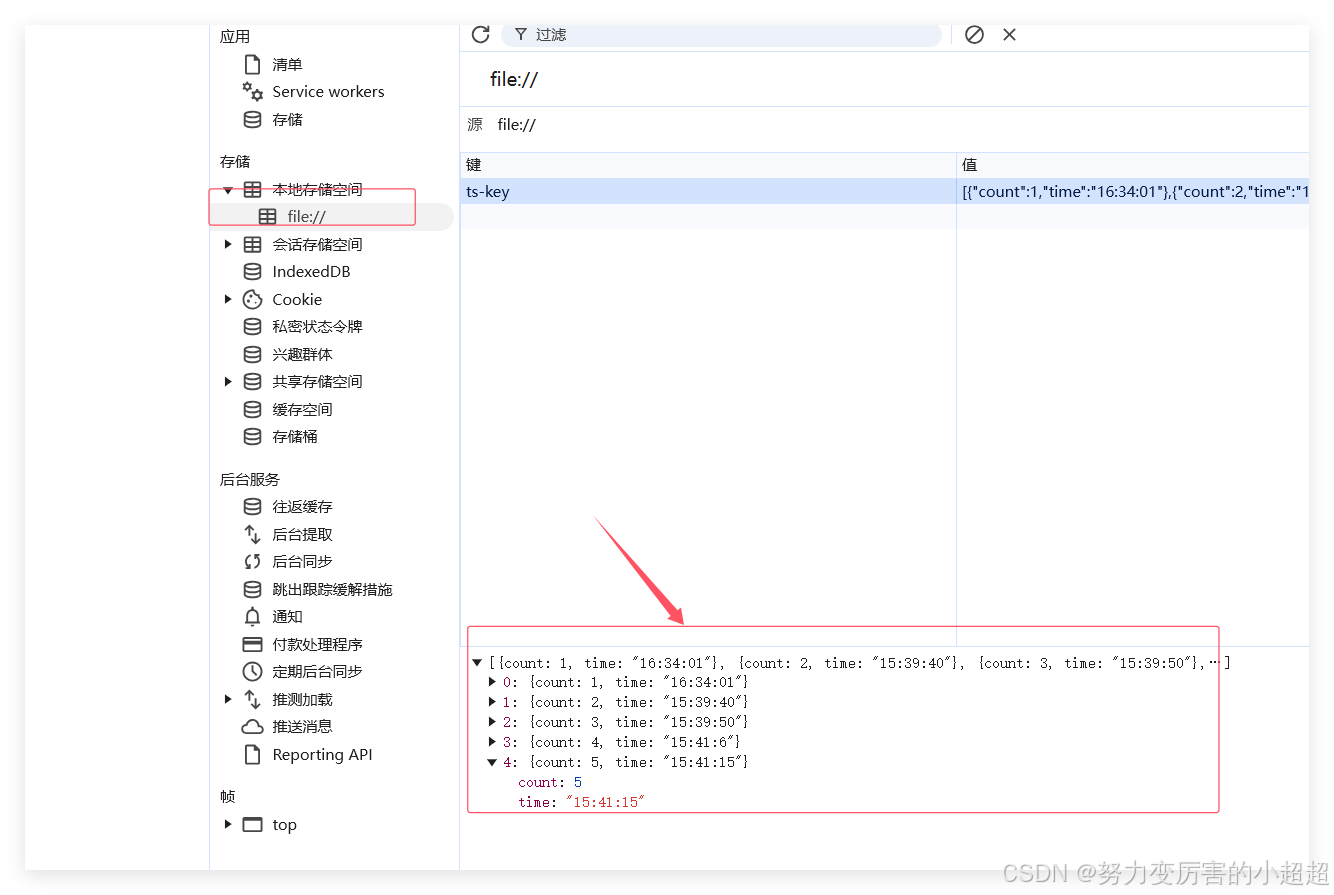Click the document icon beside Reporting API
This screenshot has height=895, width=1334.
click(x=253, y=755)
